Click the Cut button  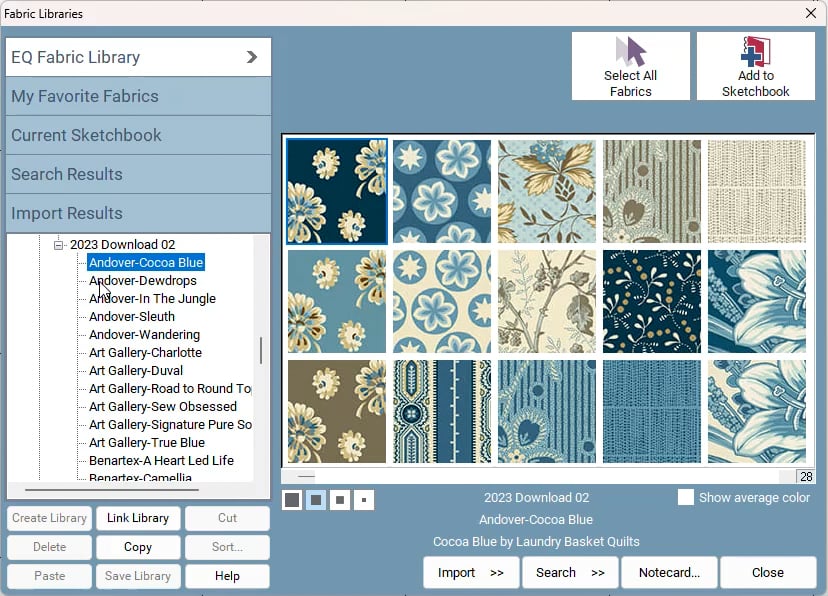click(227, 518)
